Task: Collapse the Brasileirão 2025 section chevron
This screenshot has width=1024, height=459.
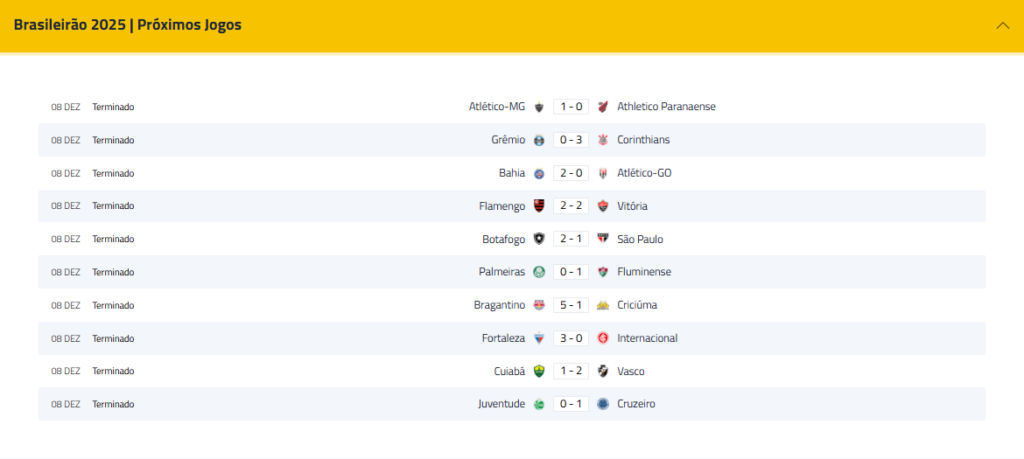Action: pos(1002,26)
